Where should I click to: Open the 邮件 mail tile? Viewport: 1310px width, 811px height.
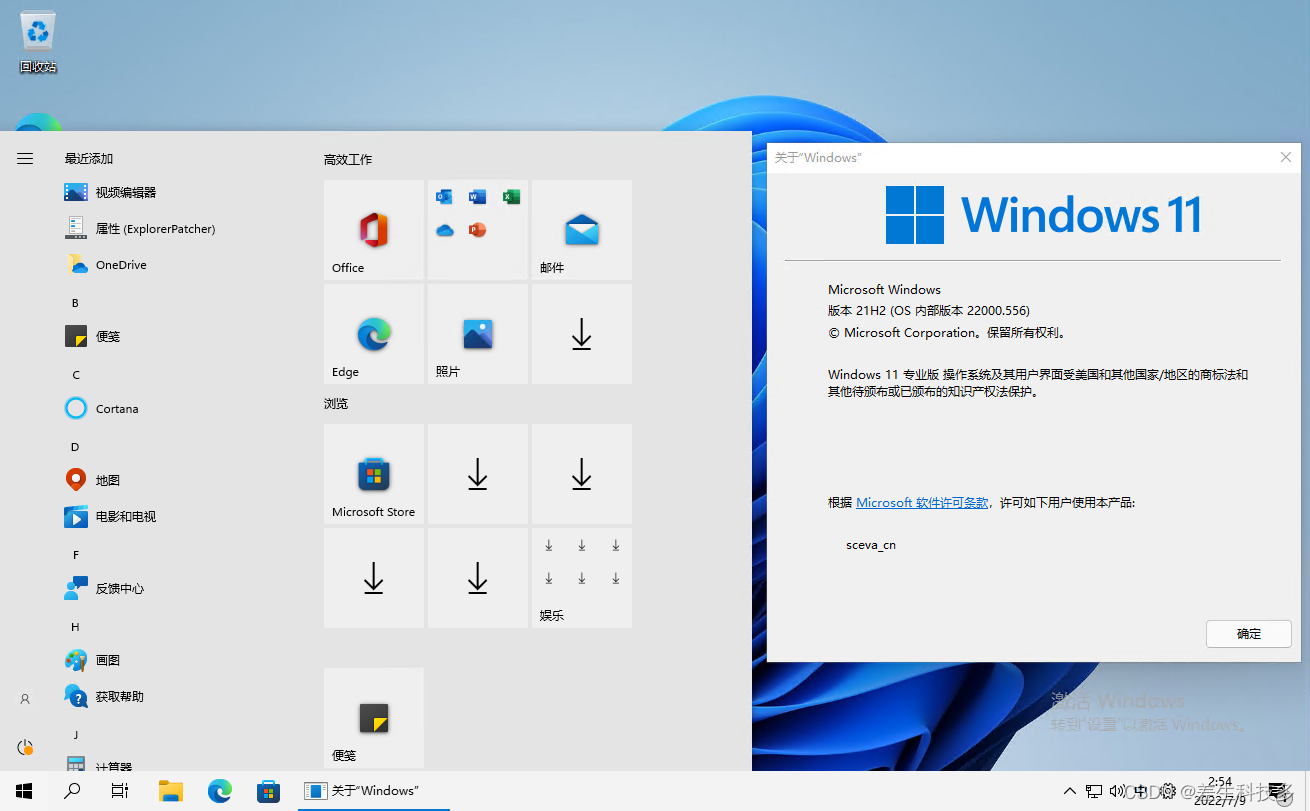[582, 230]
